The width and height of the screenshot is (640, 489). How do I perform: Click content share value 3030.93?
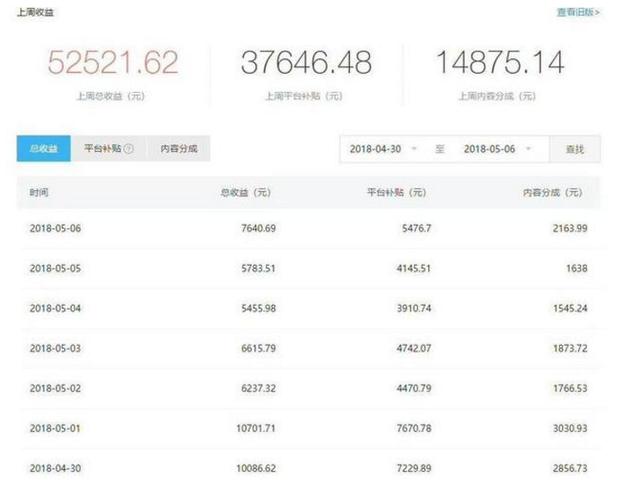(570, 428)
